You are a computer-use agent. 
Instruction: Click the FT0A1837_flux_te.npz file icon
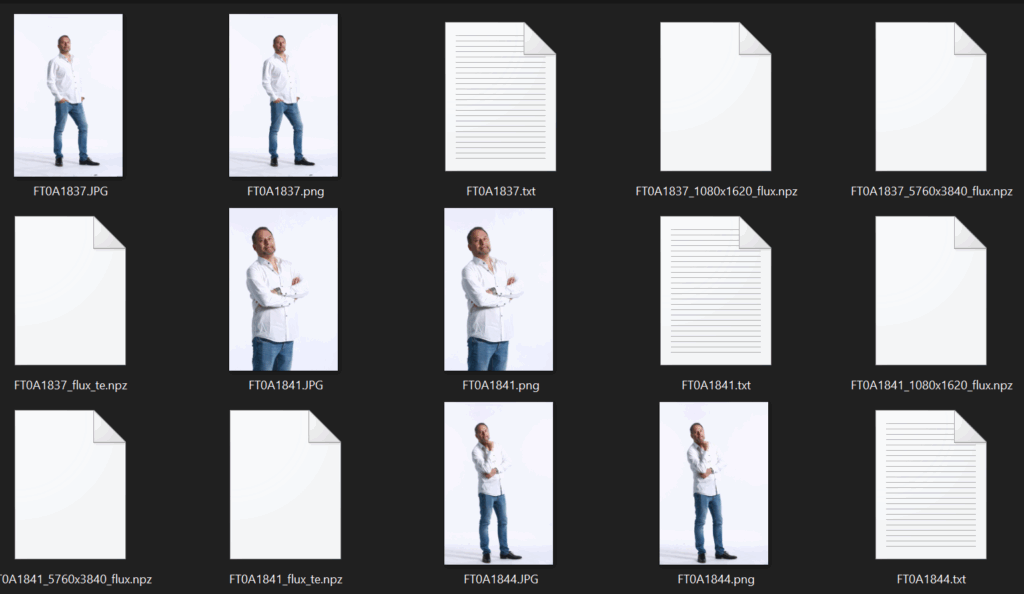69,290
